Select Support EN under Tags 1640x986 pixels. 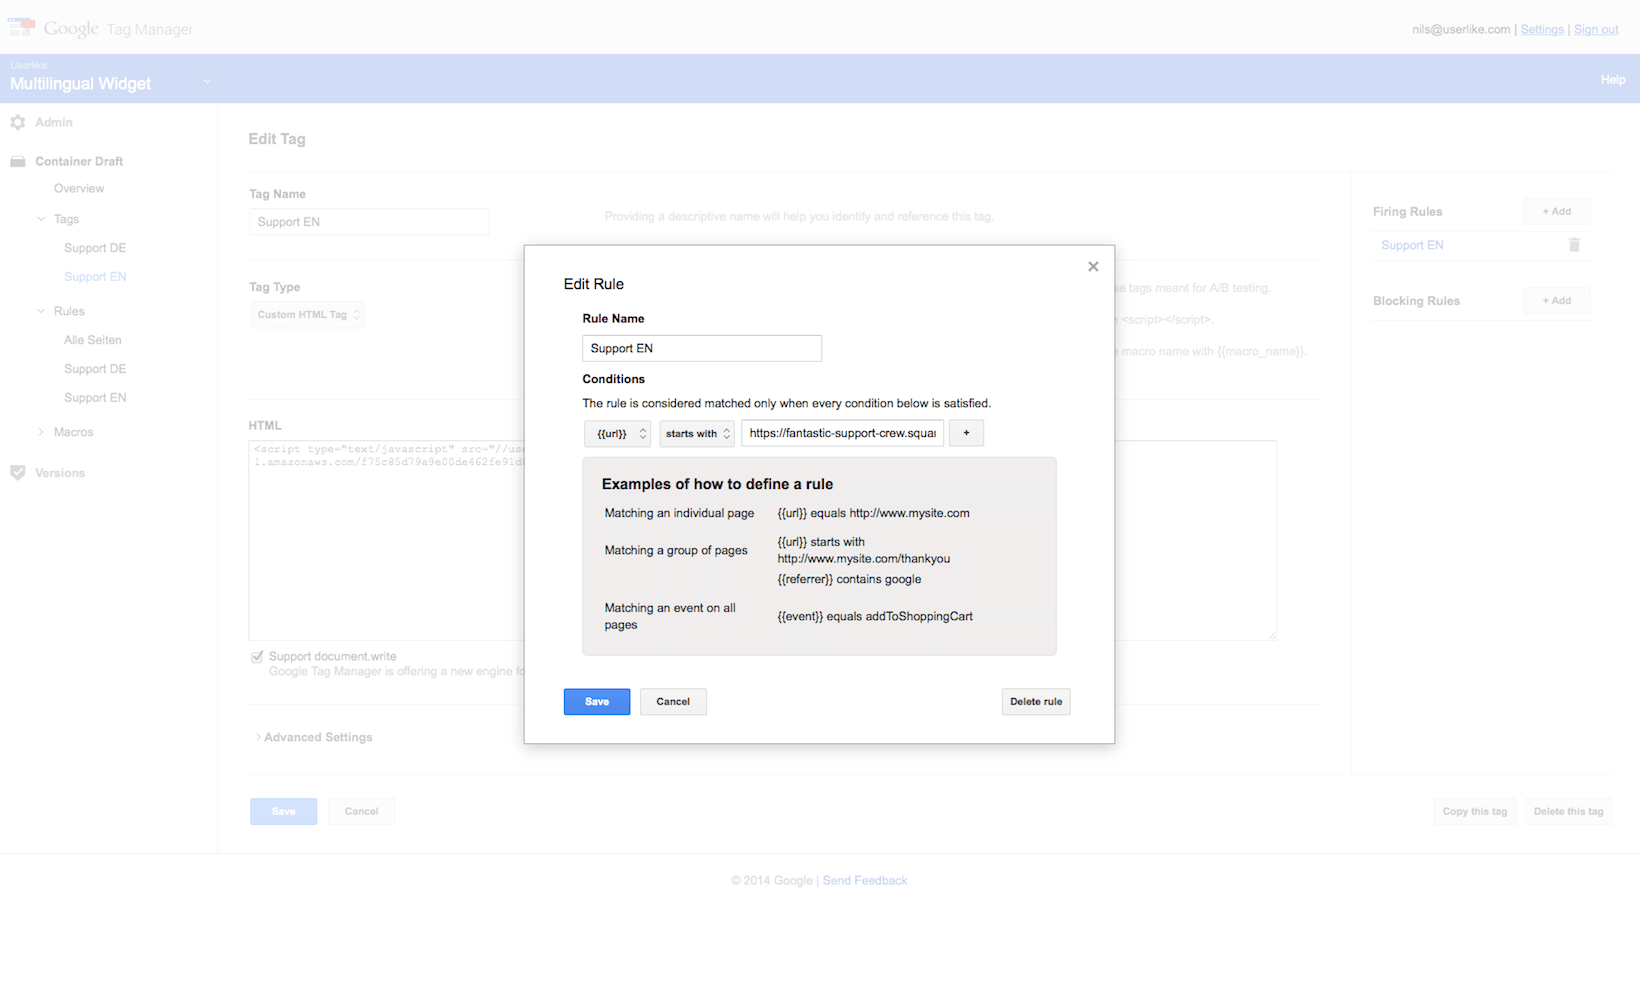coord(95,277)
